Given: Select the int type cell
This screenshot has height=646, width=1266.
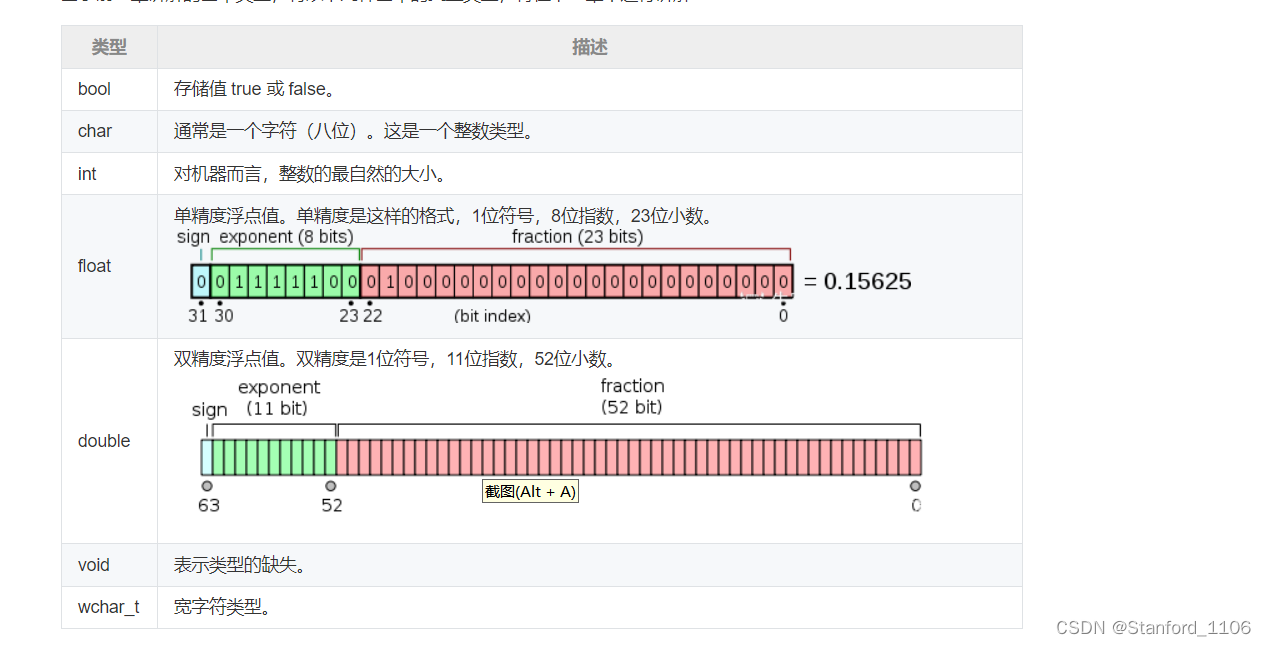Looking at the screenshot, I should [x=109, y=174].
